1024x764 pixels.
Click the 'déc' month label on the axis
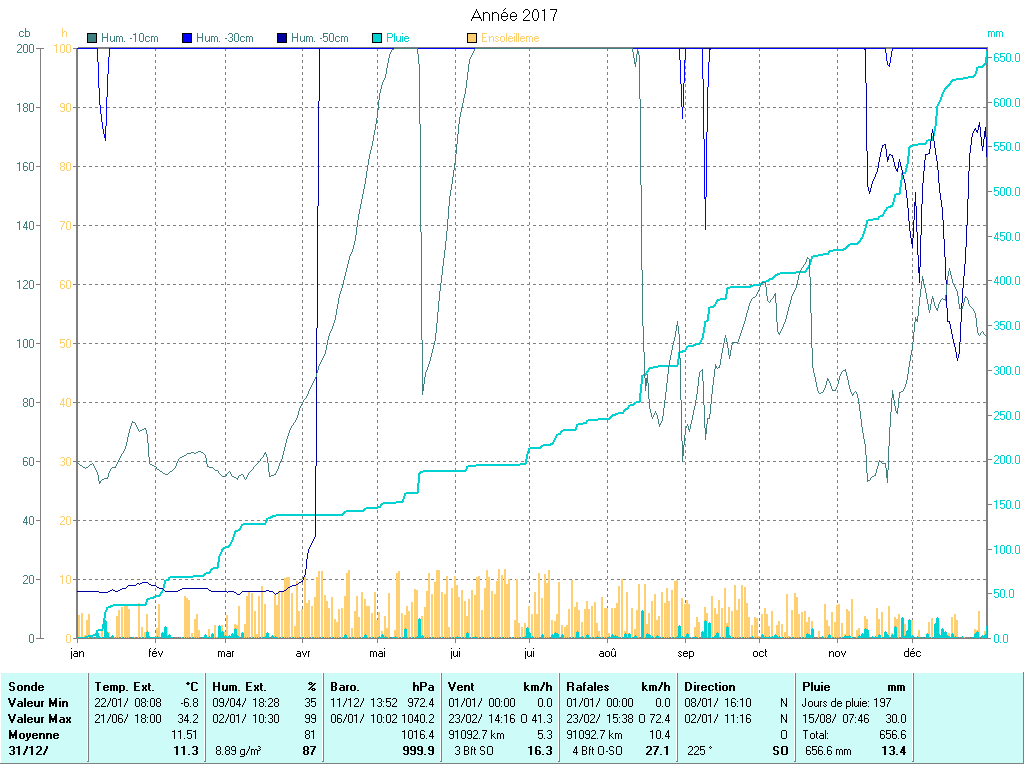911,653
